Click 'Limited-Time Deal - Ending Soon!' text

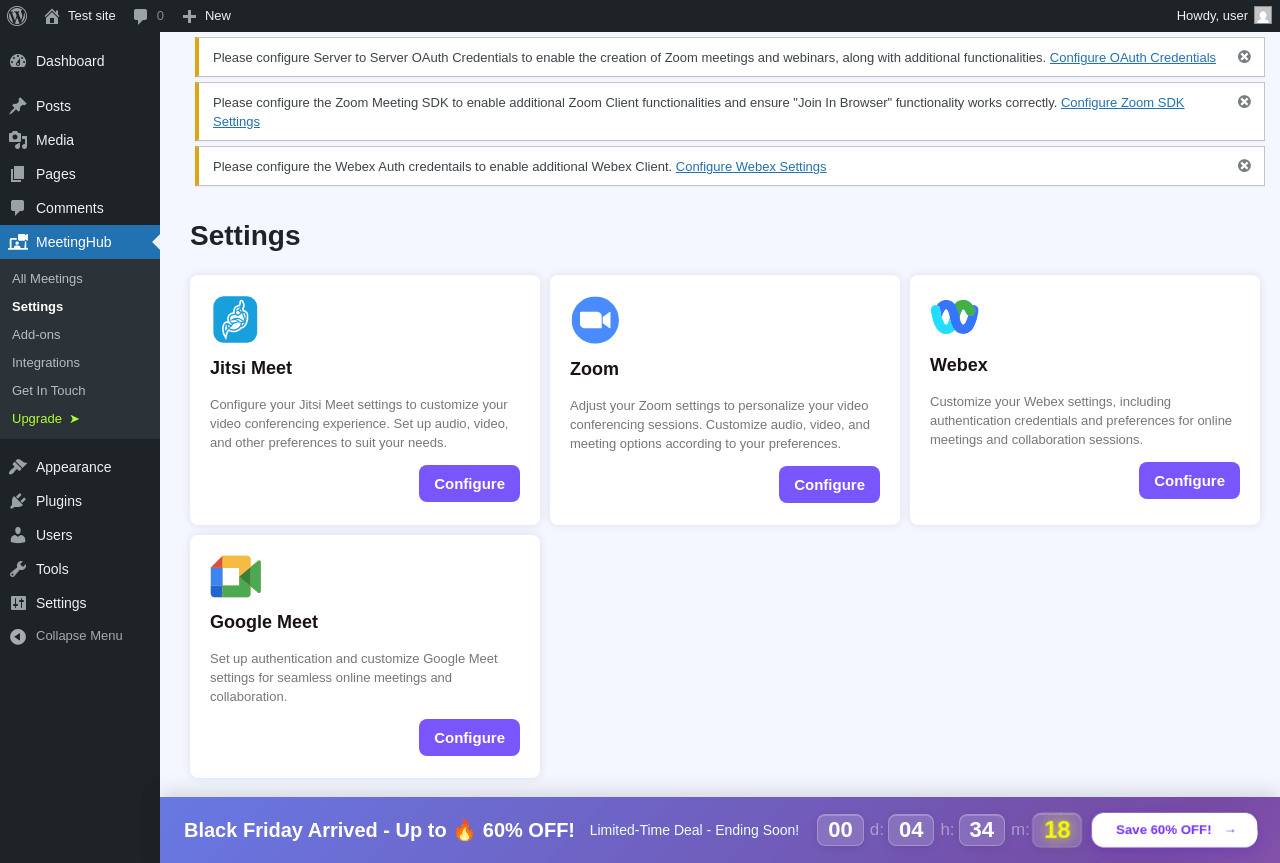click(x=694, y=830)
